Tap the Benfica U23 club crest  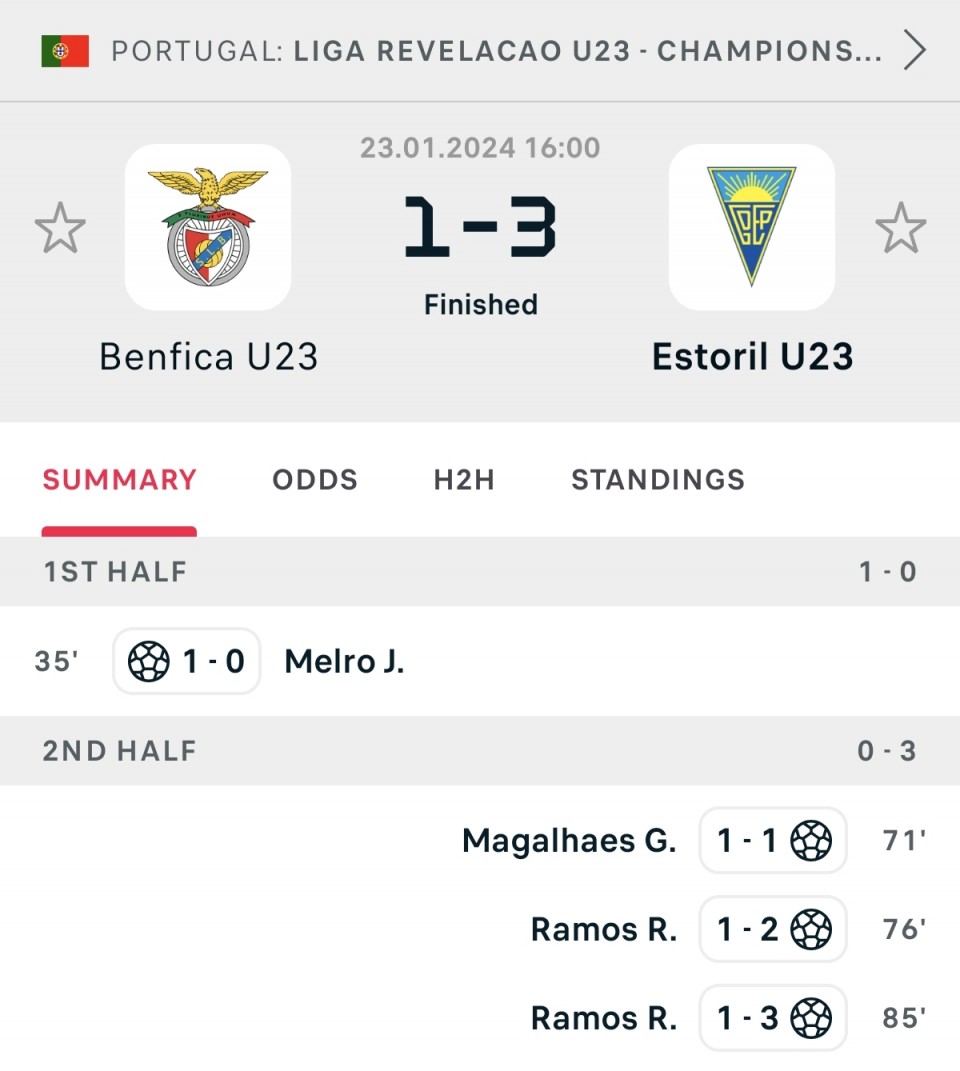(x=208, y=227)
